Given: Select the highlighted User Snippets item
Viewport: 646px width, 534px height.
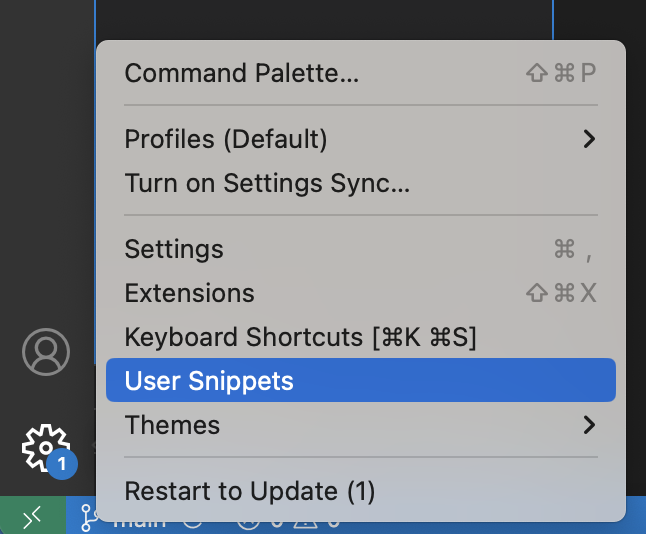Looking at the screenshot, I should 361,380.
